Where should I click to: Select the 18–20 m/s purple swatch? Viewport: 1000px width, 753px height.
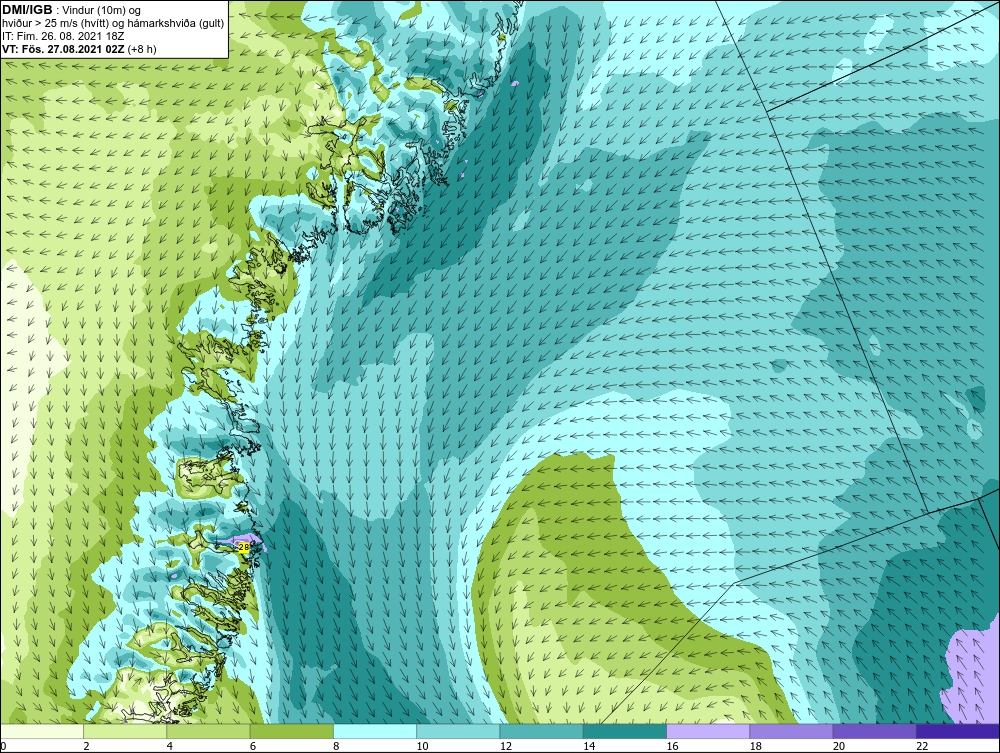coord(791,731)
